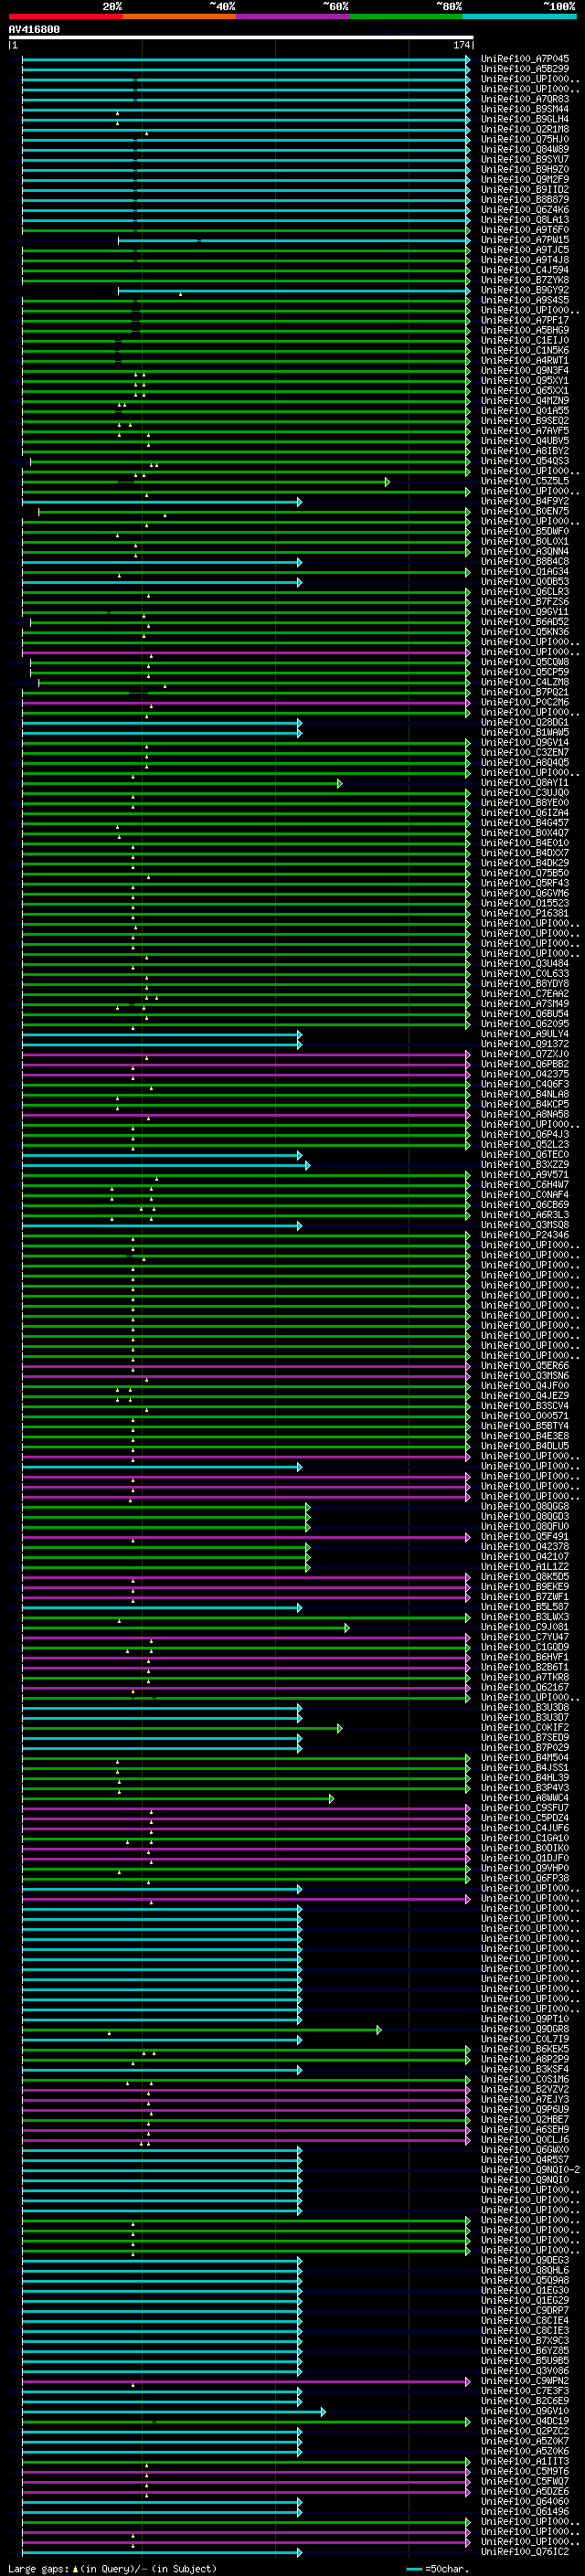Screen dimensions: 585x2576
Task: Click the white query bar under AV416800
Action: tap(241, 38)
